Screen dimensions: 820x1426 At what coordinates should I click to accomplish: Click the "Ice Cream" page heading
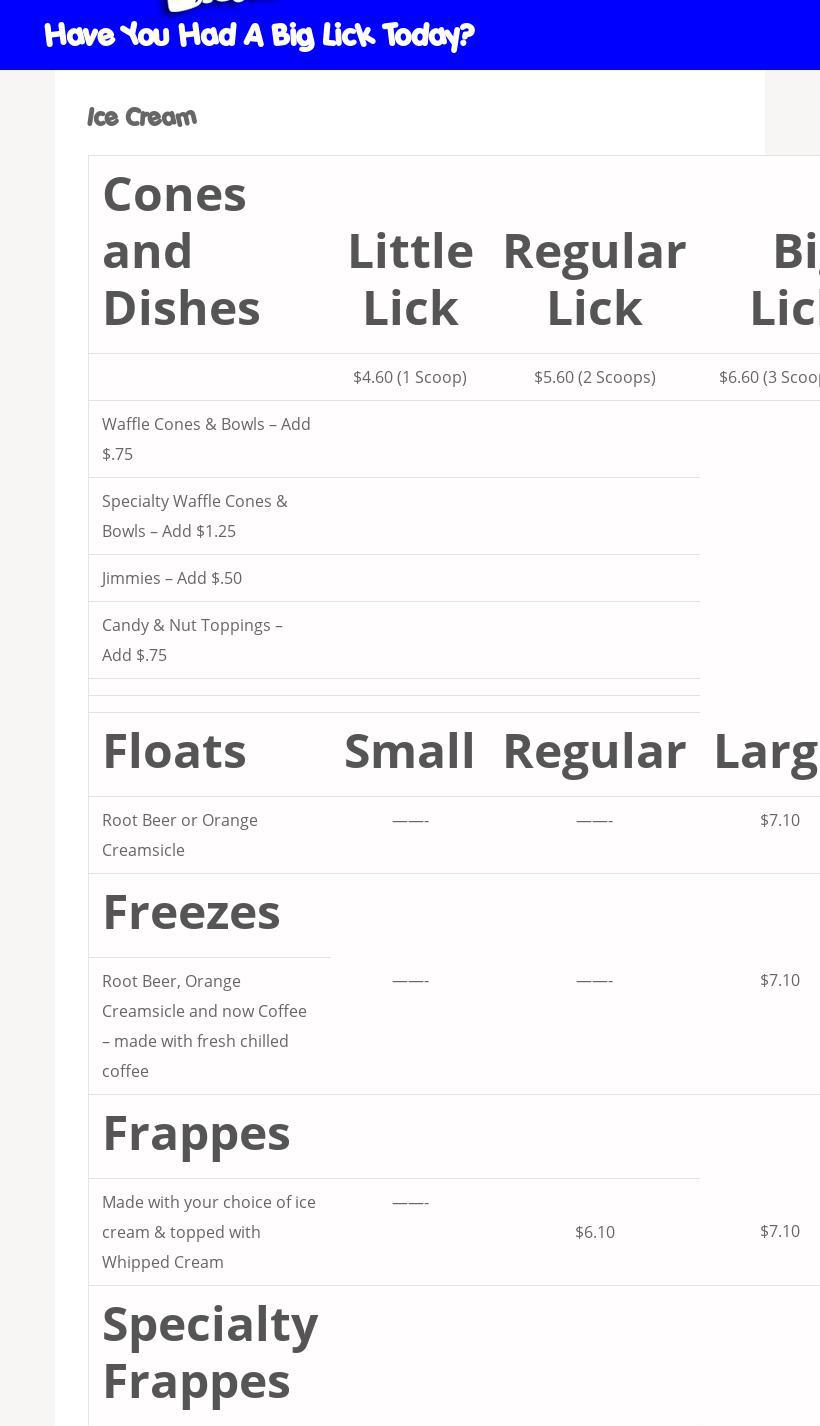click(x=142, y=117)
